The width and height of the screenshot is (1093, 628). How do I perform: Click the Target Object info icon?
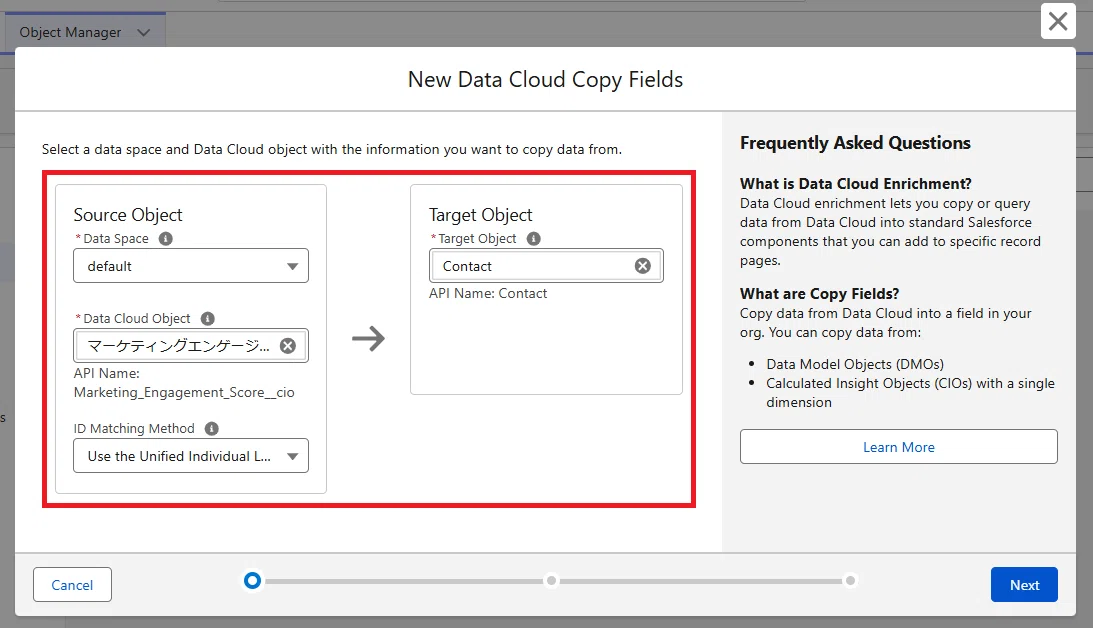pyautogui.click(x=533, y=238)
